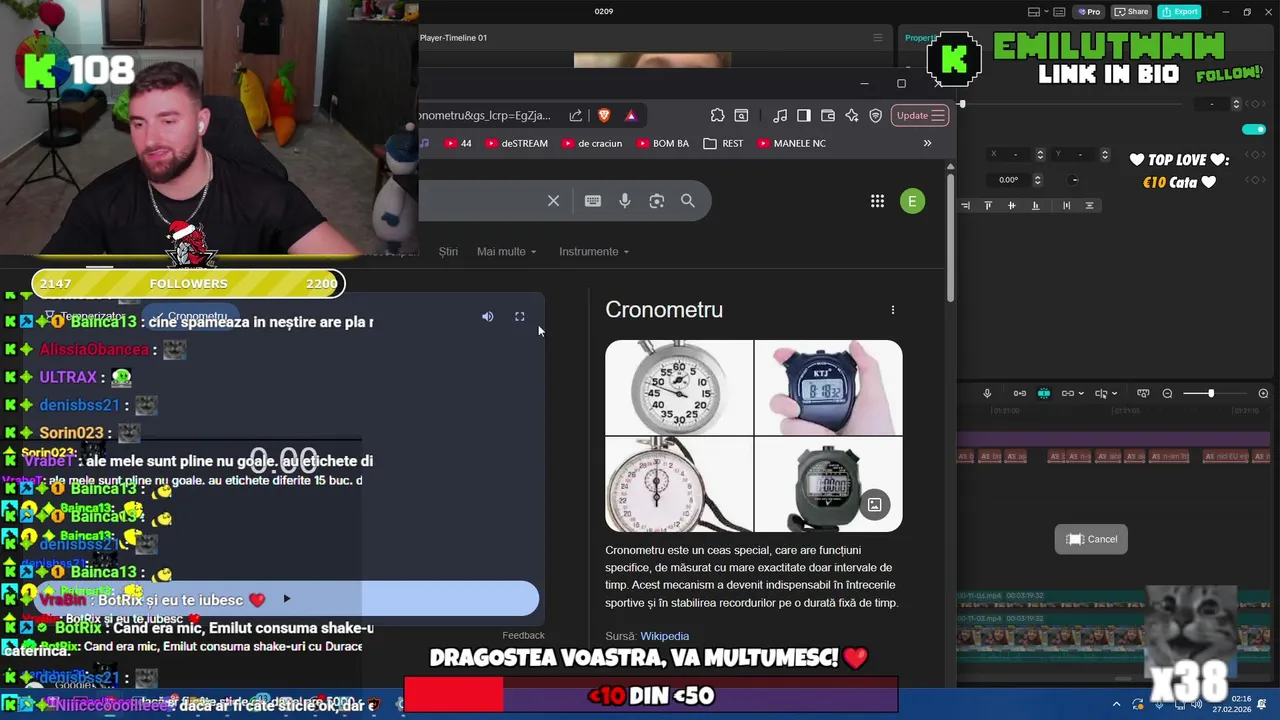Click the align top icon in Properties
The width and height of the screenshot is (1280, 720).
(988, 205)
